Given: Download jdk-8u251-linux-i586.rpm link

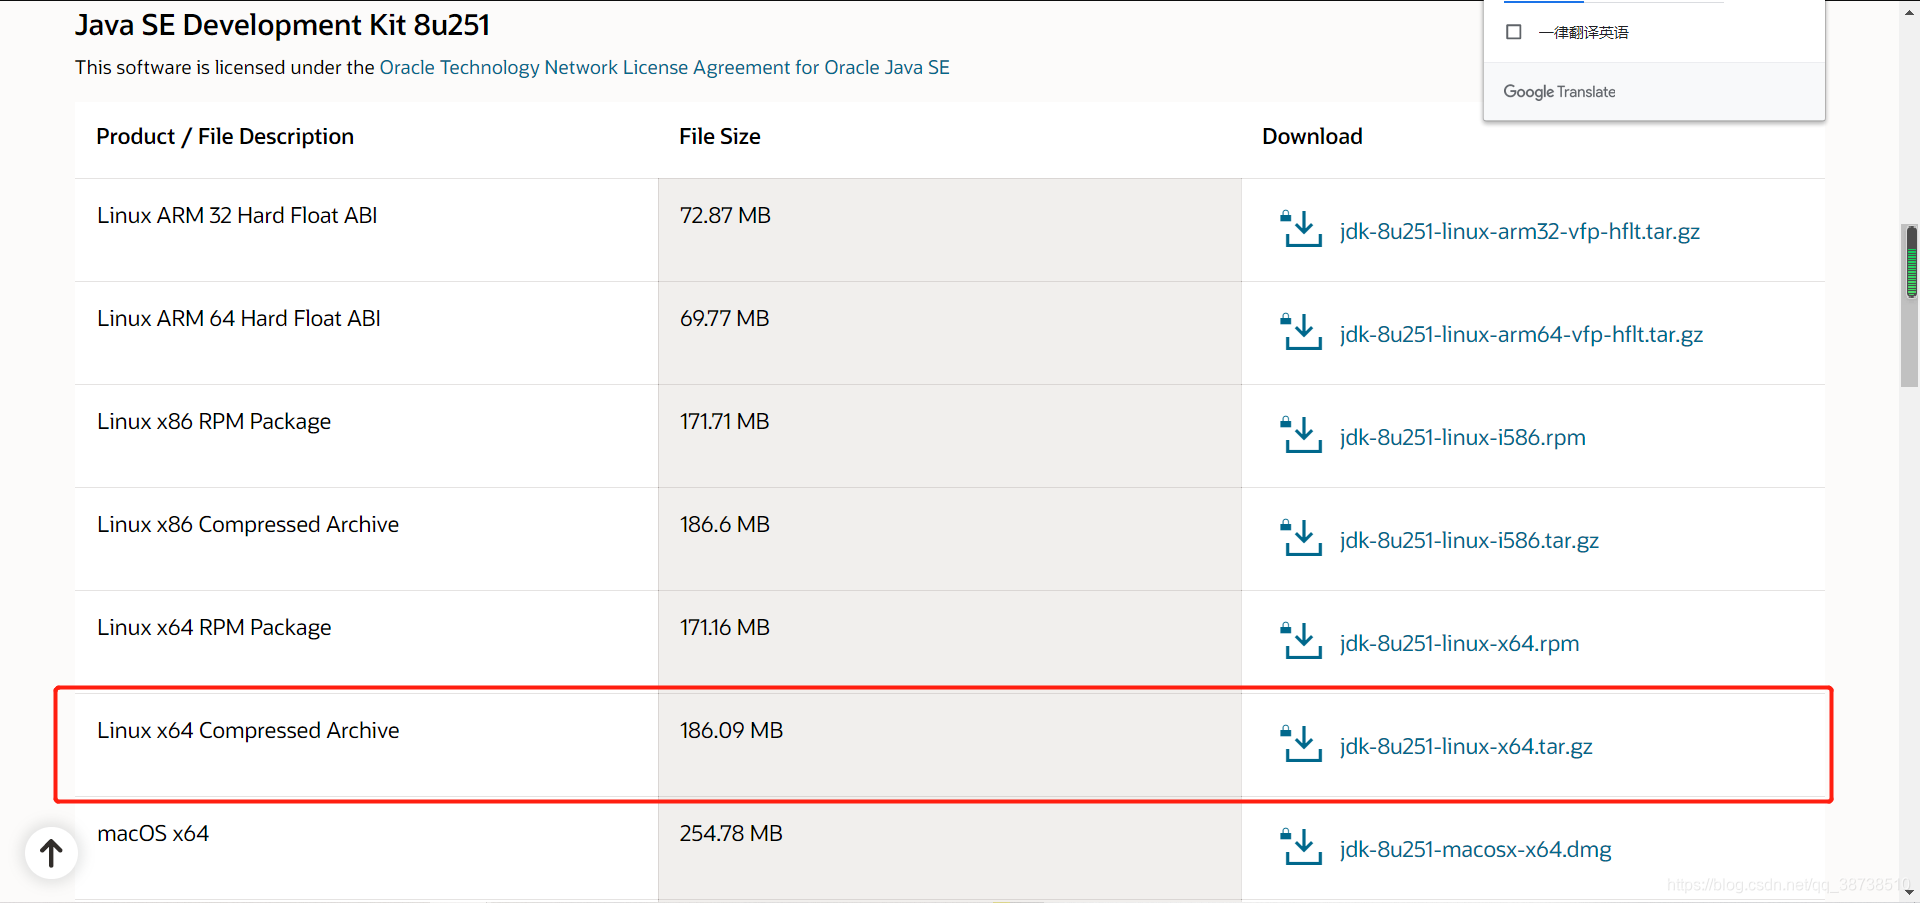Looking at the screenshot, I should pos(1463,438).
